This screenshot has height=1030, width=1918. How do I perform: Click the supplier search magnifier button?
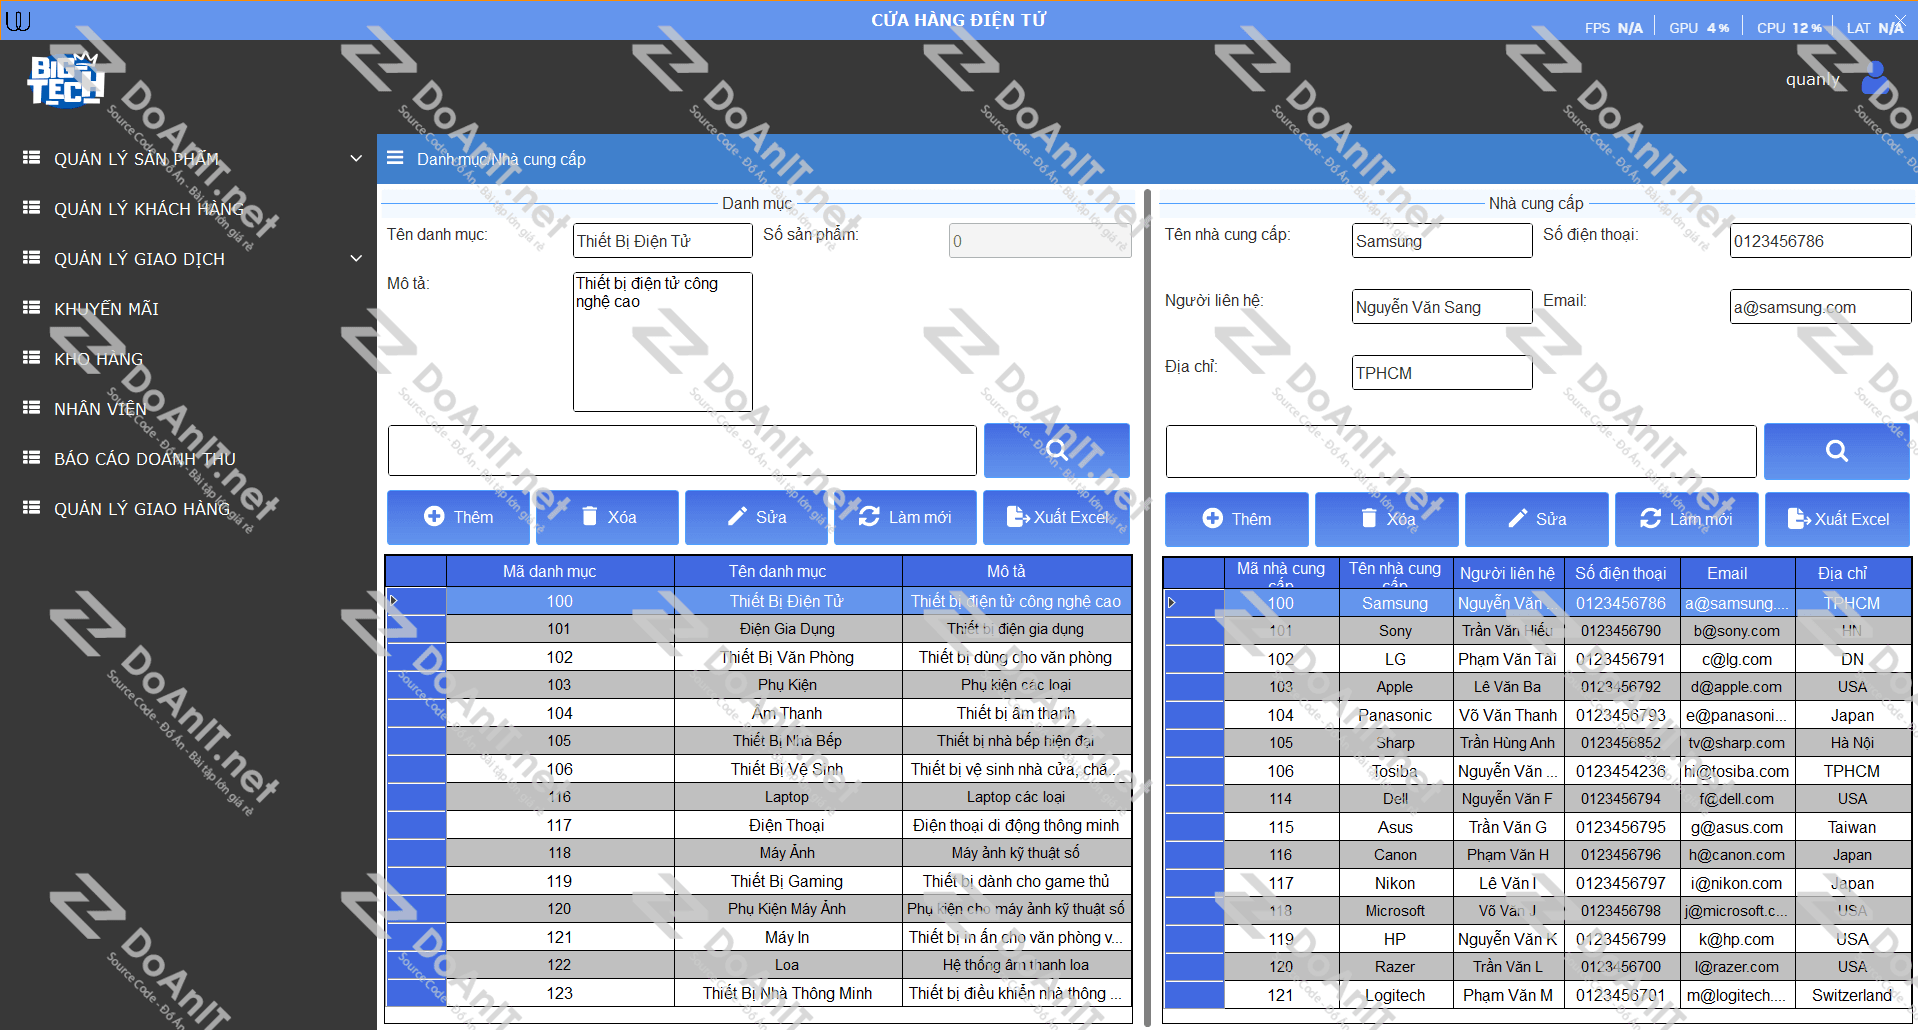click(1836, 451)
